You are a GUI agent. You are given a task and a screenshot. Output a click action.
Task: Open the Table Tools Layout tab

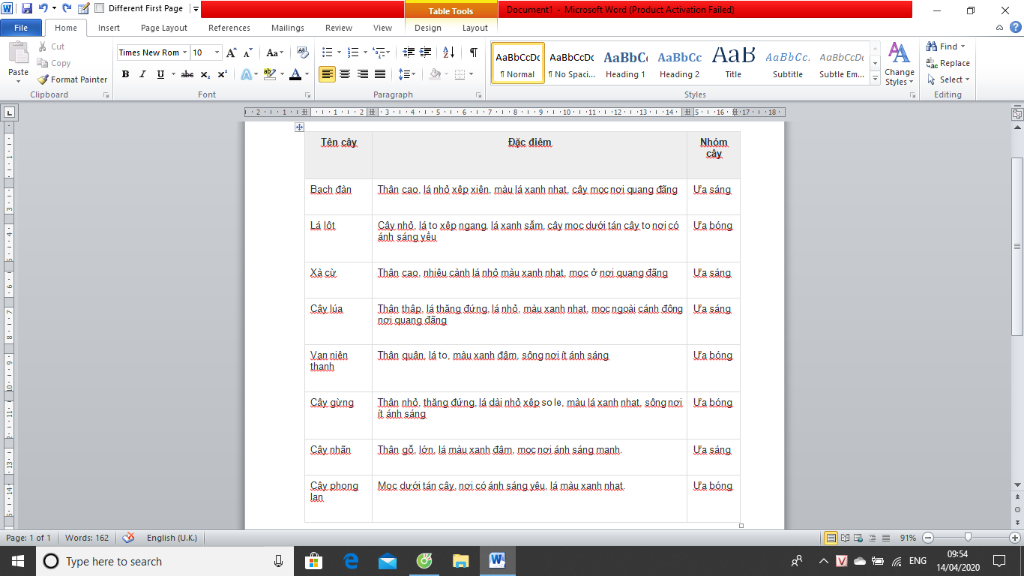pos(475,28)
